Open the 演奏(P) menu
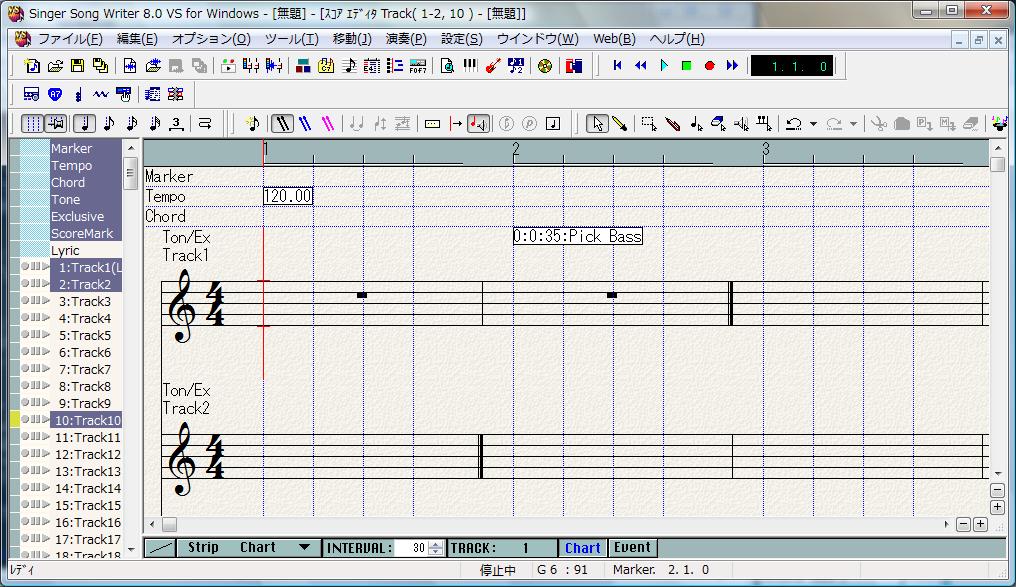This screenshot has width=1016, height=587. tap(405, 39)
